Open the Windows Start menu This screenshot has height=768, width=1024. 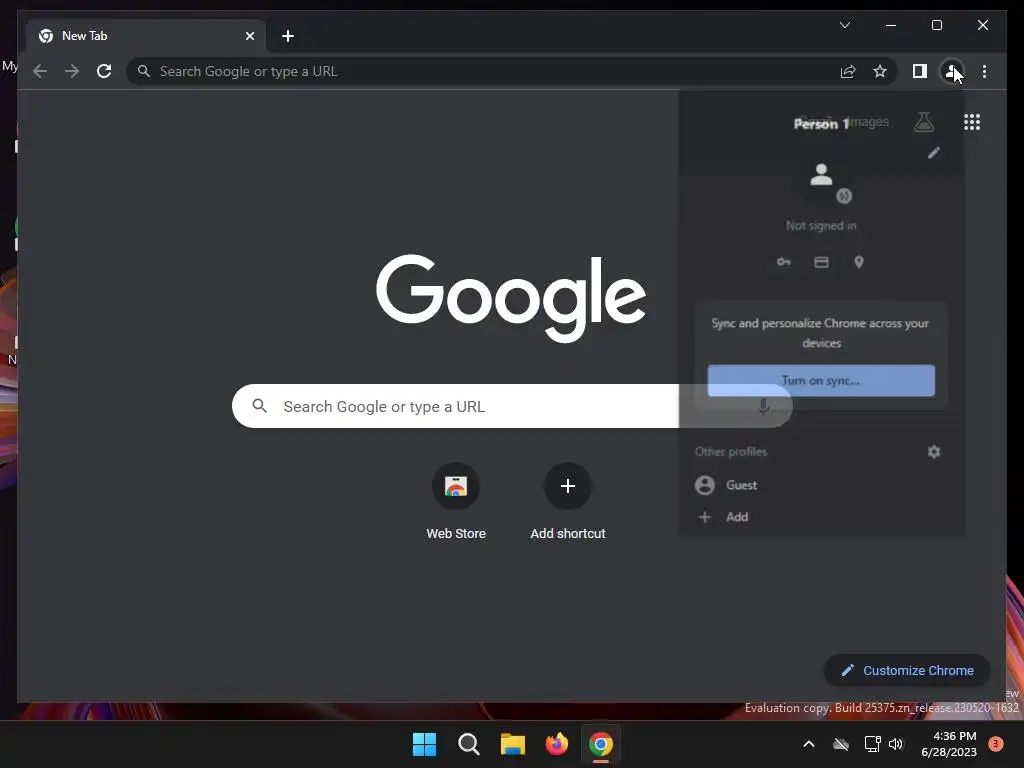click(x=424, y=744)
